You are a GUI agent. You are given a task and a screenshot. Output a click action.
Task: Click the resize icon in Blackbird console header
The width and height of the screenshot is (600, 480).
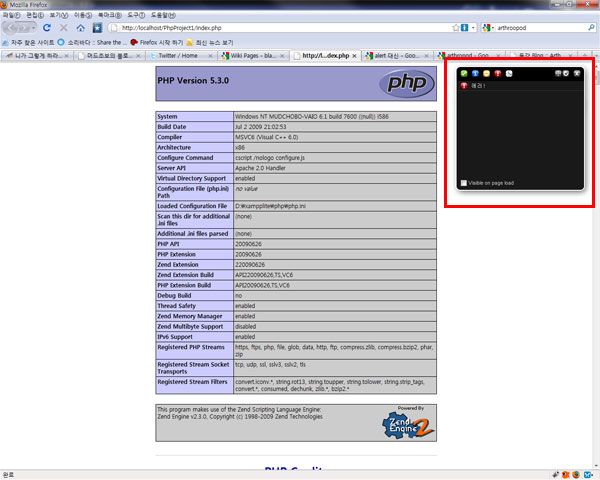[x=558, y=73]
